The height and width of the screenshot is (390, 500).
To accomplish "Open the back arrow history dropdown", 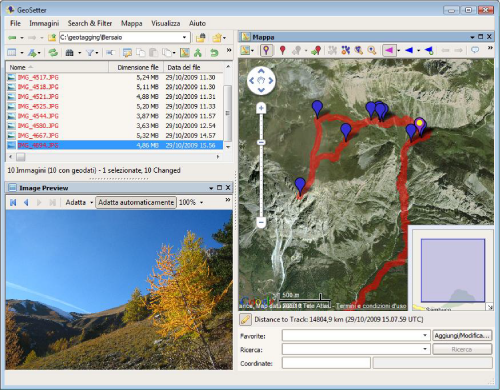I will [22, 38].
